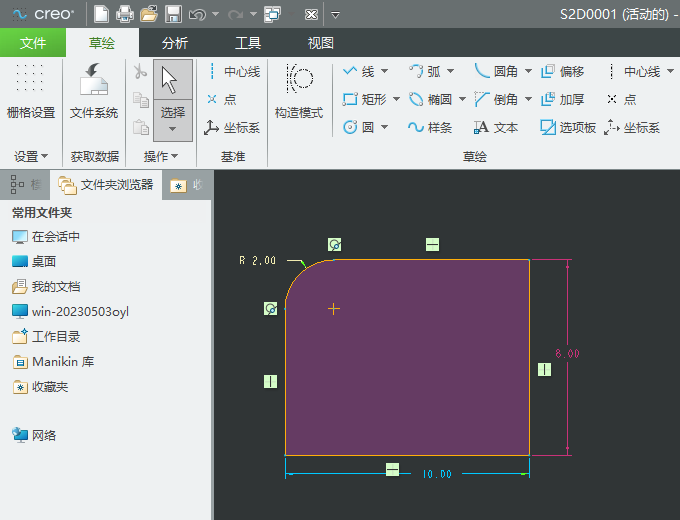Open Working Directory (工作目录) folder
Image resolution: width=680 pixels, height=520 pixels.
point(55,337)
